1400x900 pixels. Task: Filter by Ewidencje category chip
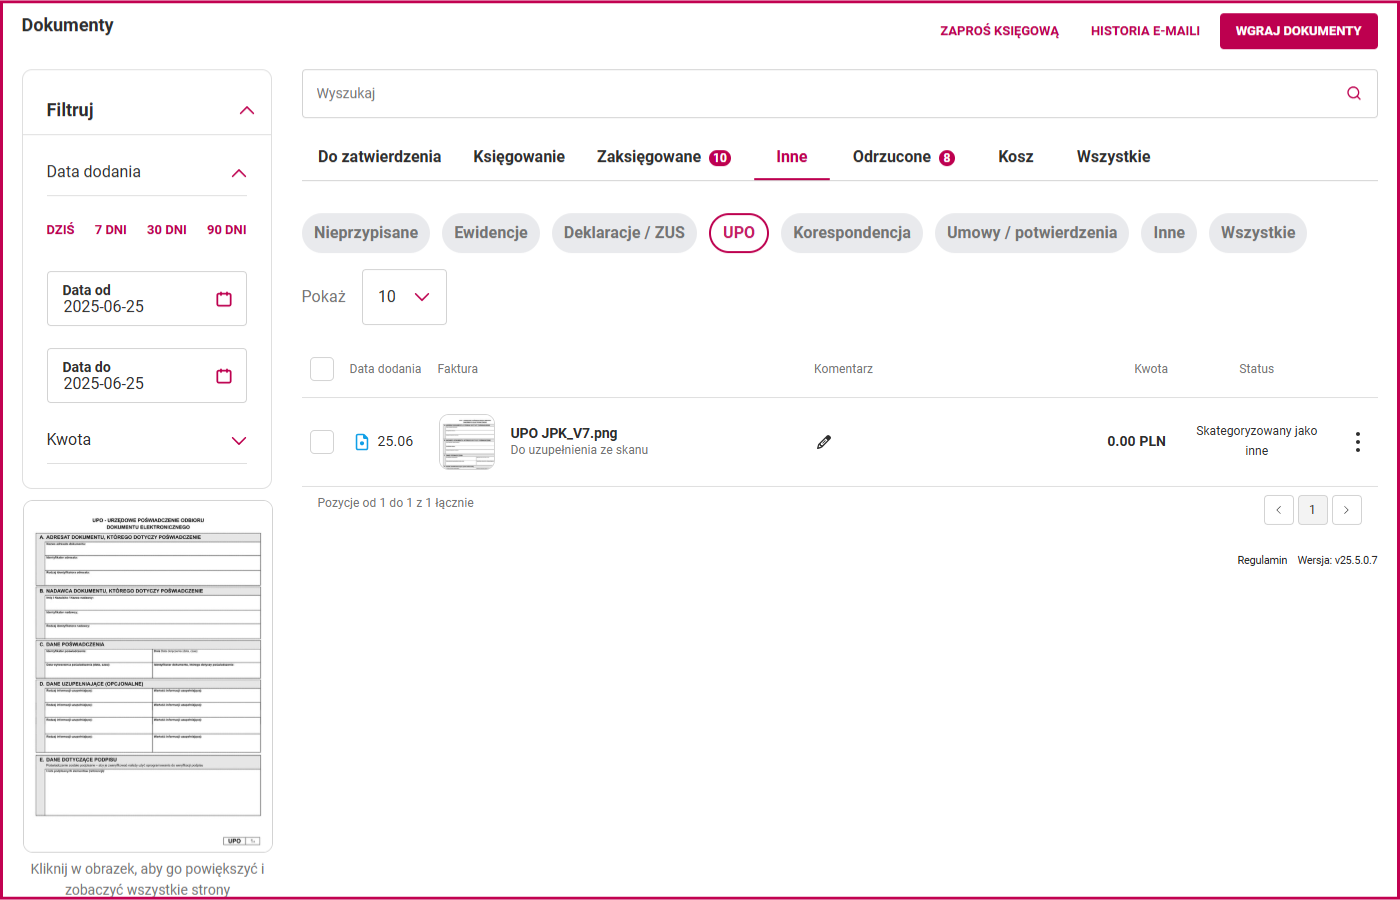(x=491, y=233)
